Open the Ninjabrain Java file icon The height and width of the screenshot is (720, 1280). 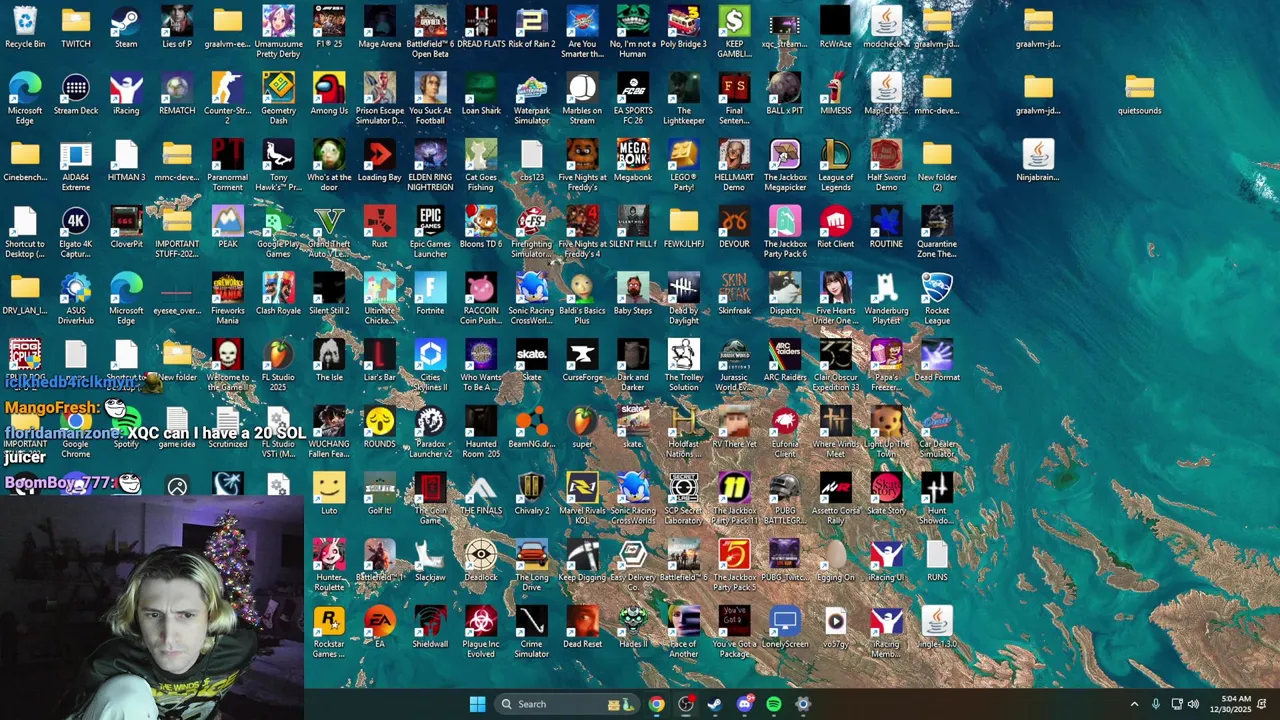pos(1038,161)
